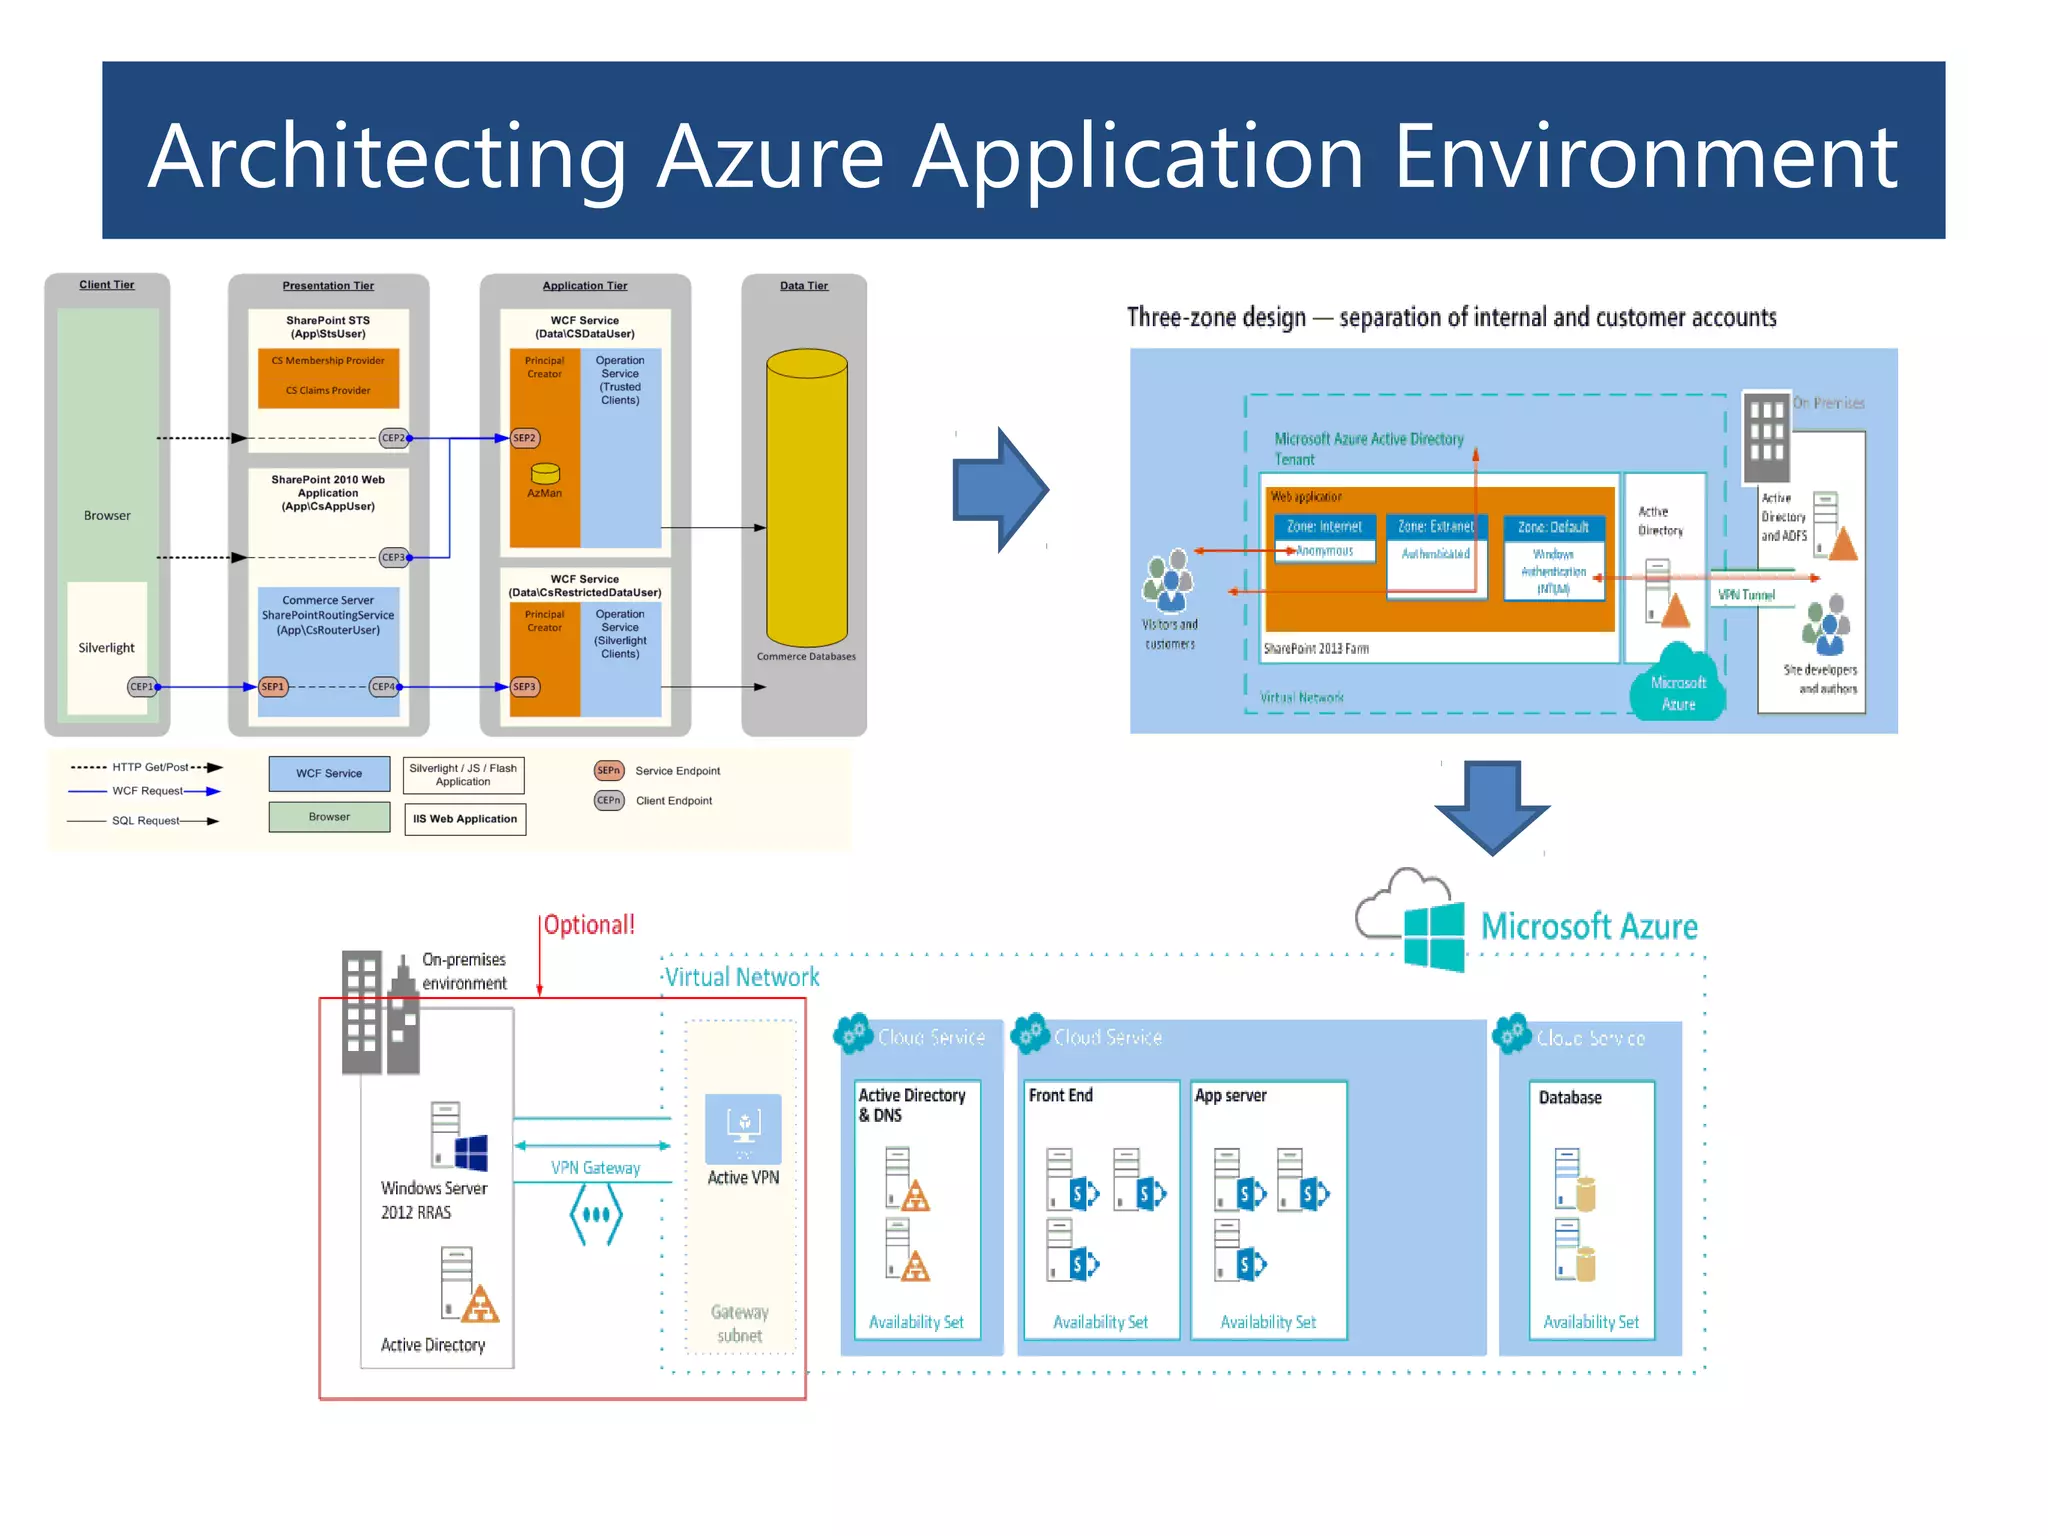Click the CEP4 client endpoint marker
2048x1536 pixels.
coord(384,687)
